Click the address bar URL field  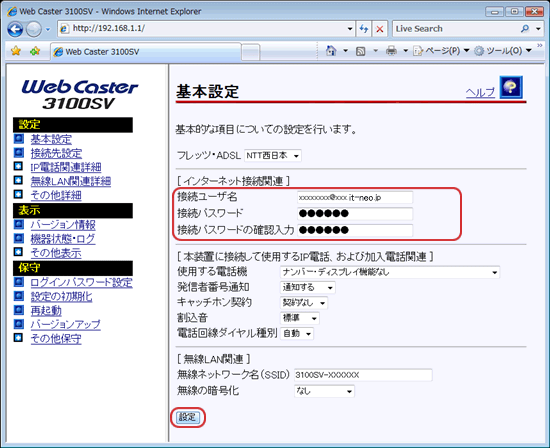click(x=203, y=28)
